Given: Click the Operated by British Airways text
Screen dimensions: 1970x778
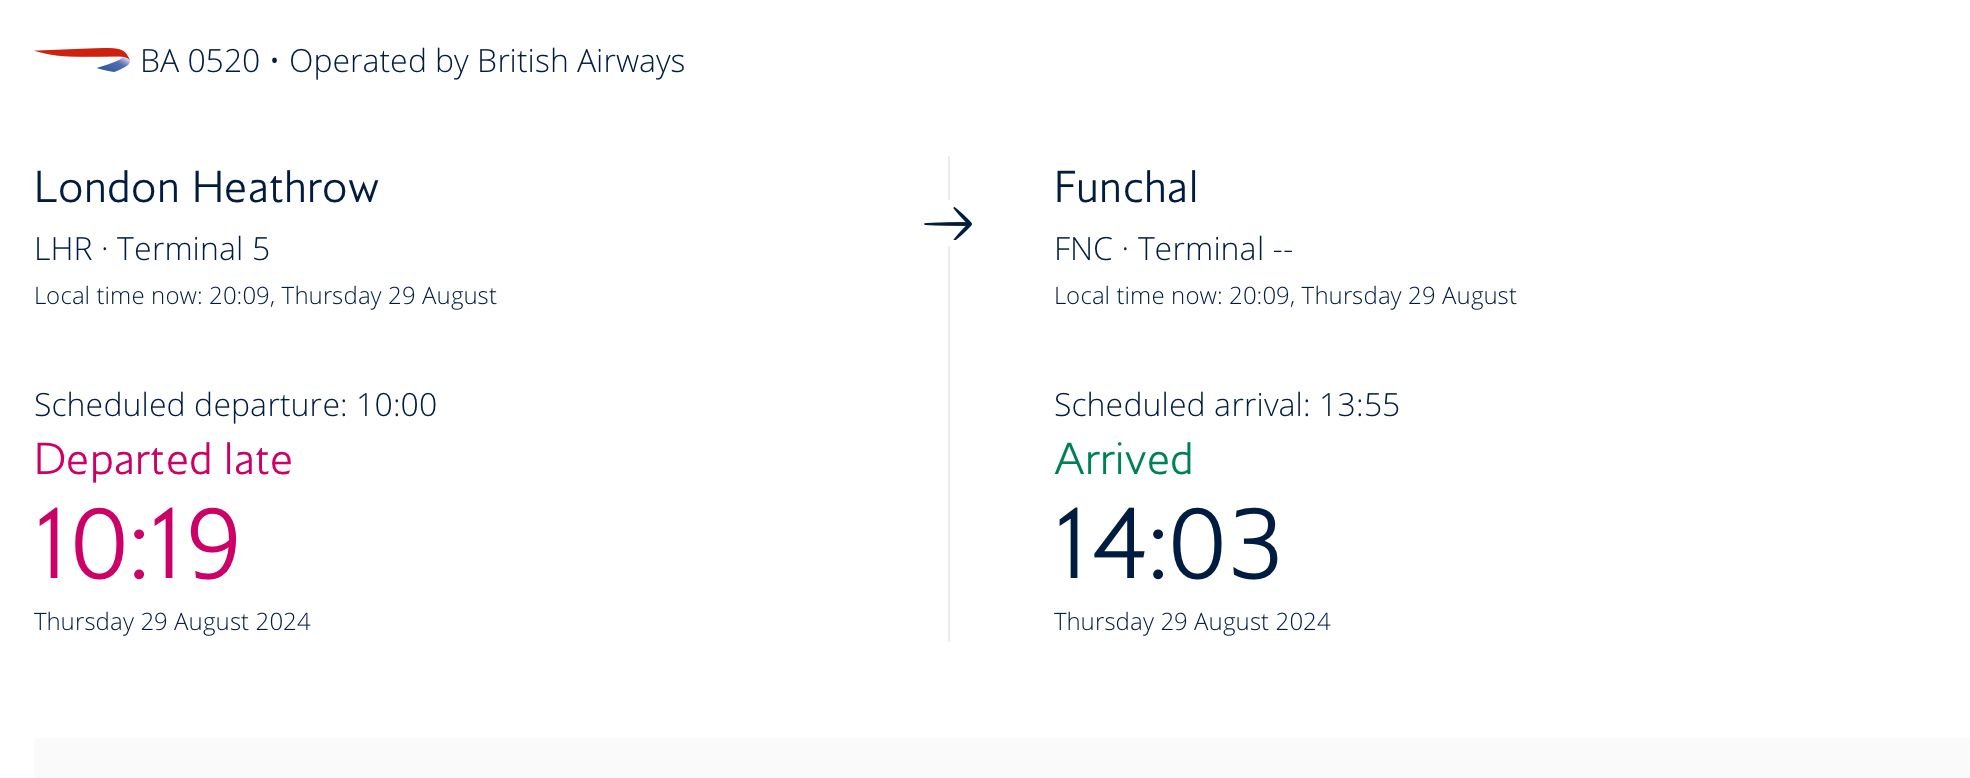Looking at the screenshot, I should click(x=487, y=61).
